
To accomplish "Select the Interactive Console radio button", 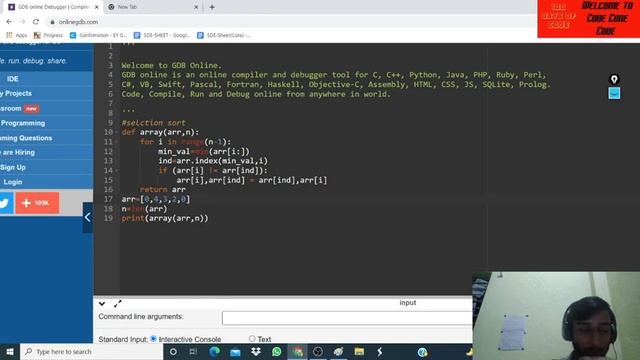I will pos(153,339).
